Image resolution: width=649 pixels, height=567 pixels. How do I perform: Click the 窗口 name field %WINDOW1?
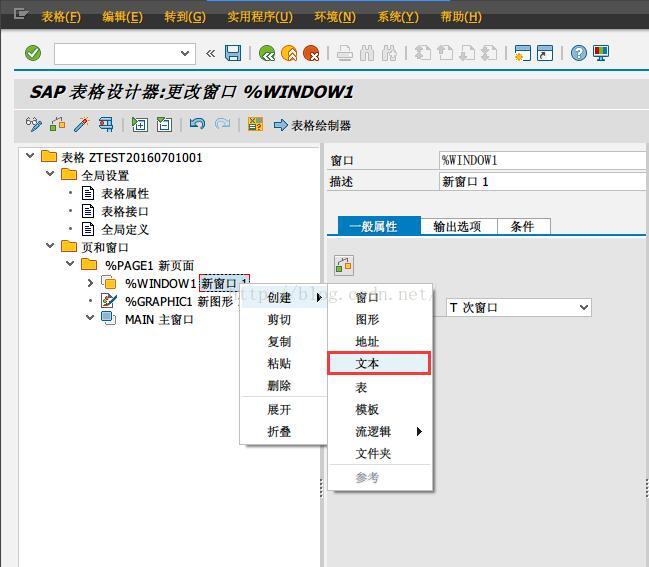(542, 160)
